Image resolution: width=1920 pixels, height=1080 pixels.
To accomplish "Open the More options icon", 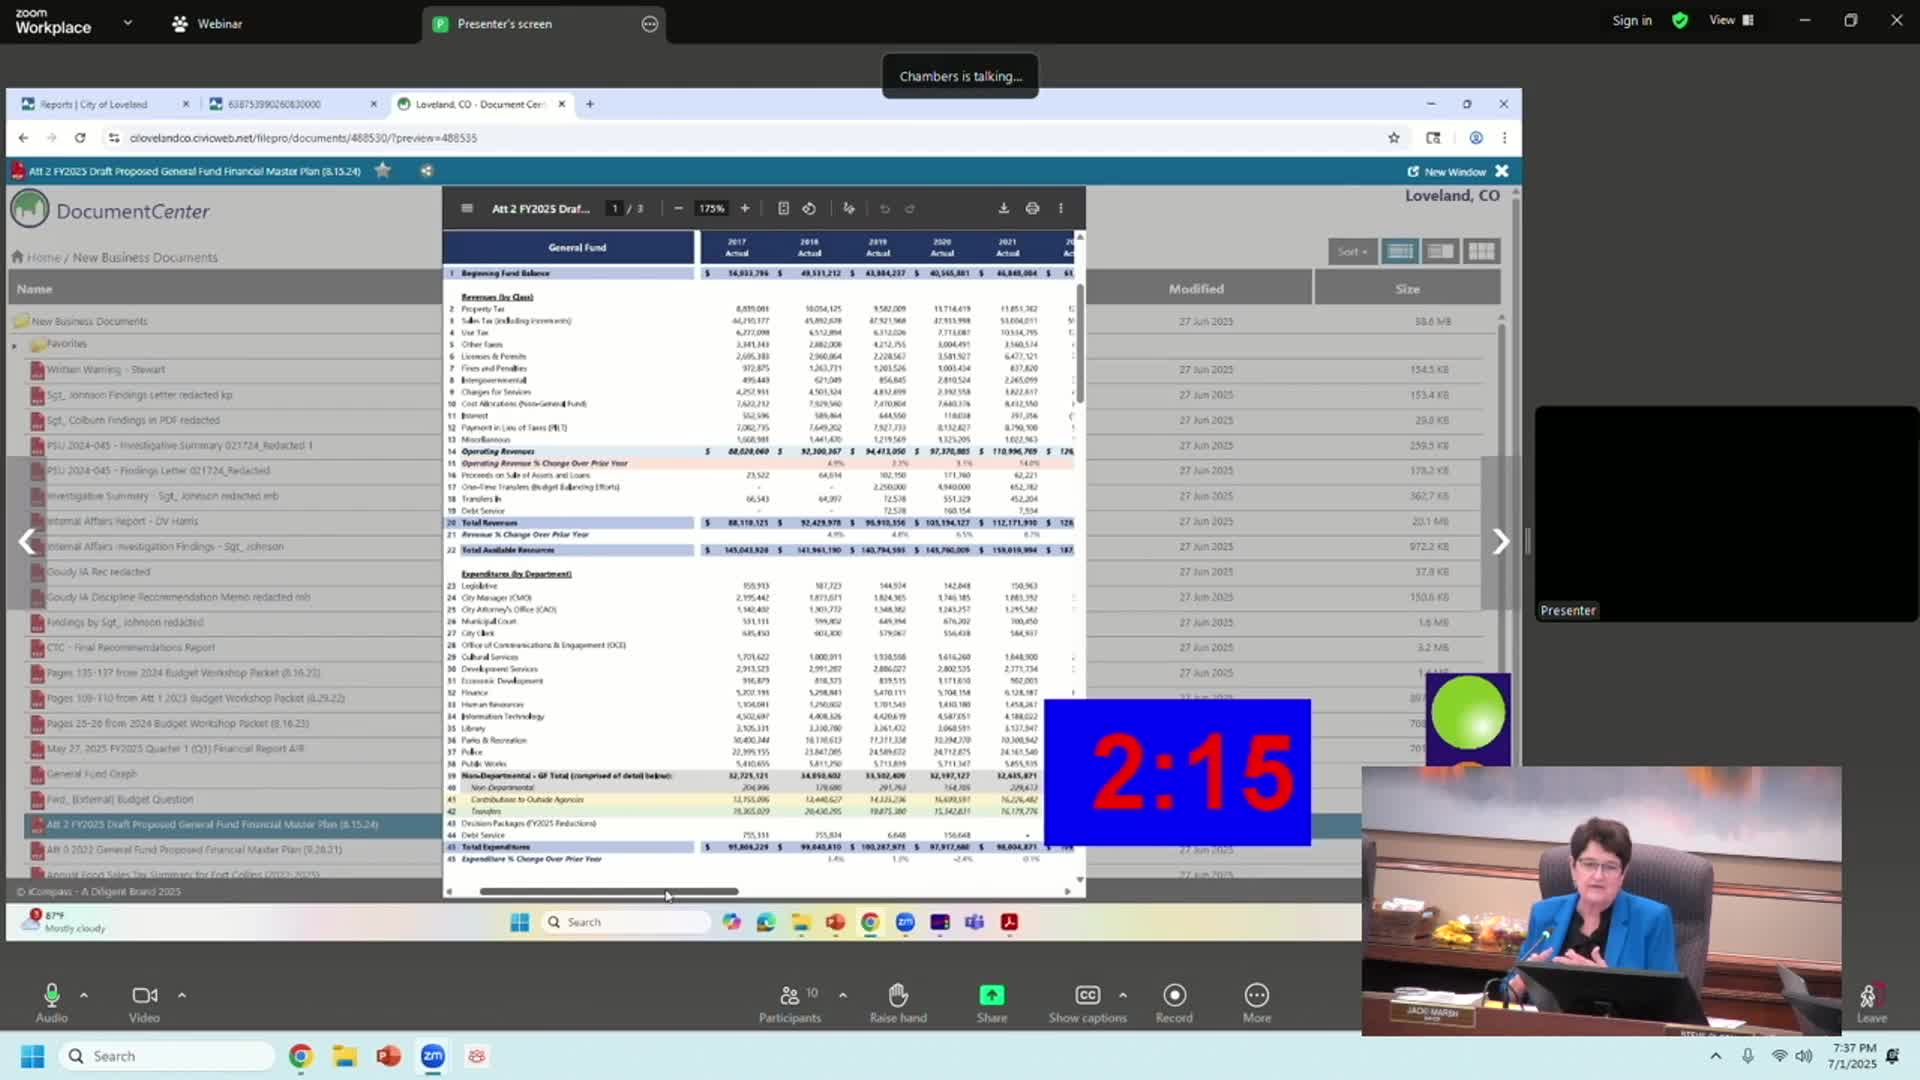I will pos(1256,995).
